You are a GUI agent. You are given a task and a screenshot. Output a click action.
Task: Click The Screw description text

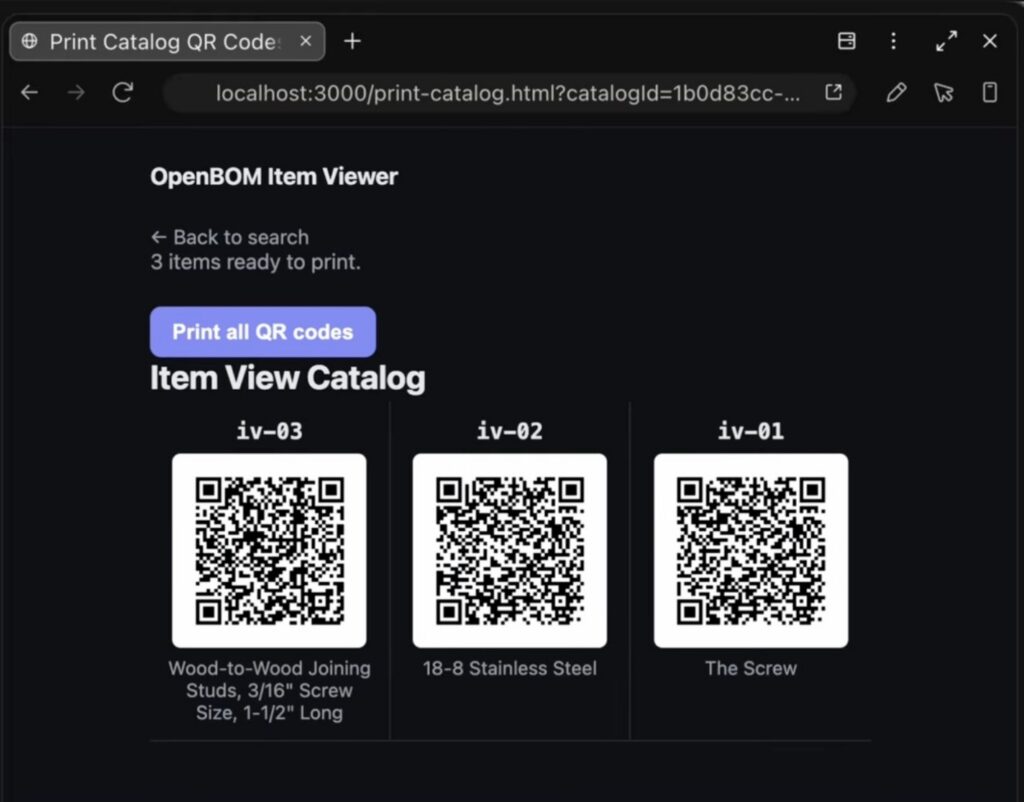(751, 668)
